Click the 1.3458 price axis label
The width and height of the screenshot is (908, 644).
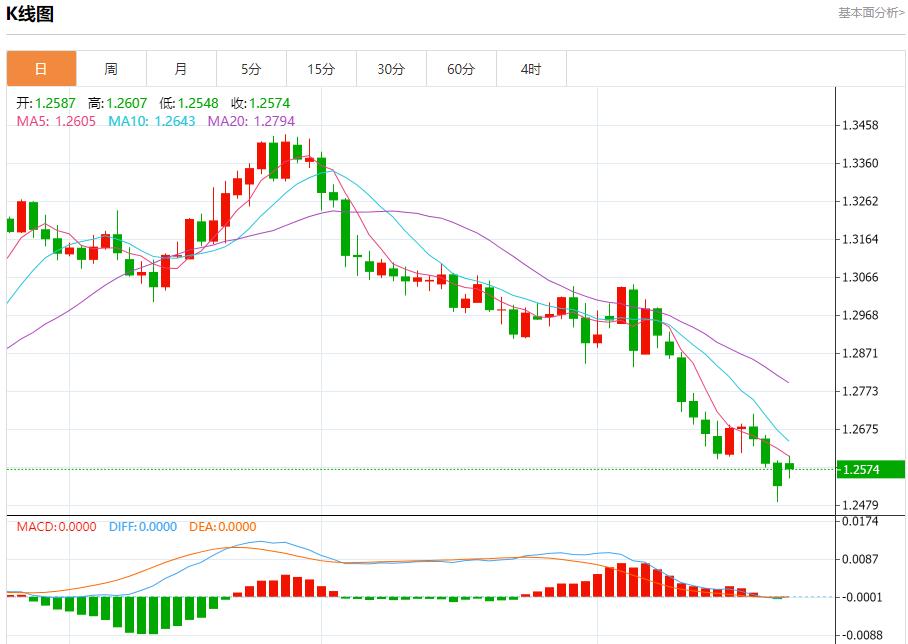tap(860, 126)
